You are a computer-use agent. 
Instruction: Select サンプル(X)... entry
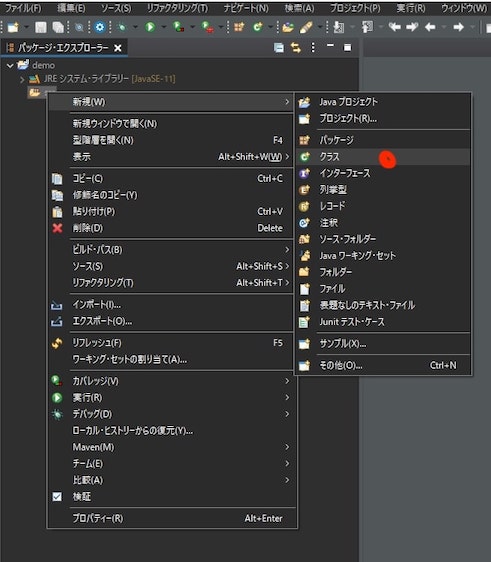383,344
